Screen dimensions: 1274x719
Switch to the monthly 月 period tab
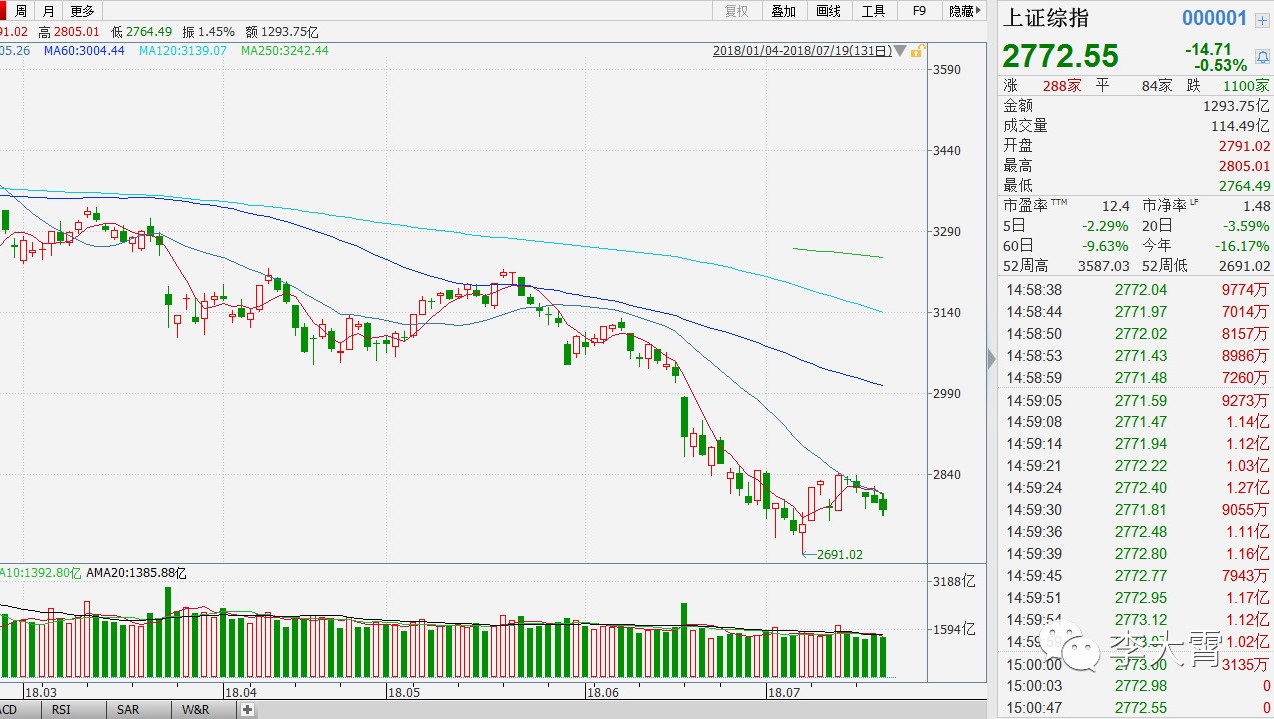49,11
